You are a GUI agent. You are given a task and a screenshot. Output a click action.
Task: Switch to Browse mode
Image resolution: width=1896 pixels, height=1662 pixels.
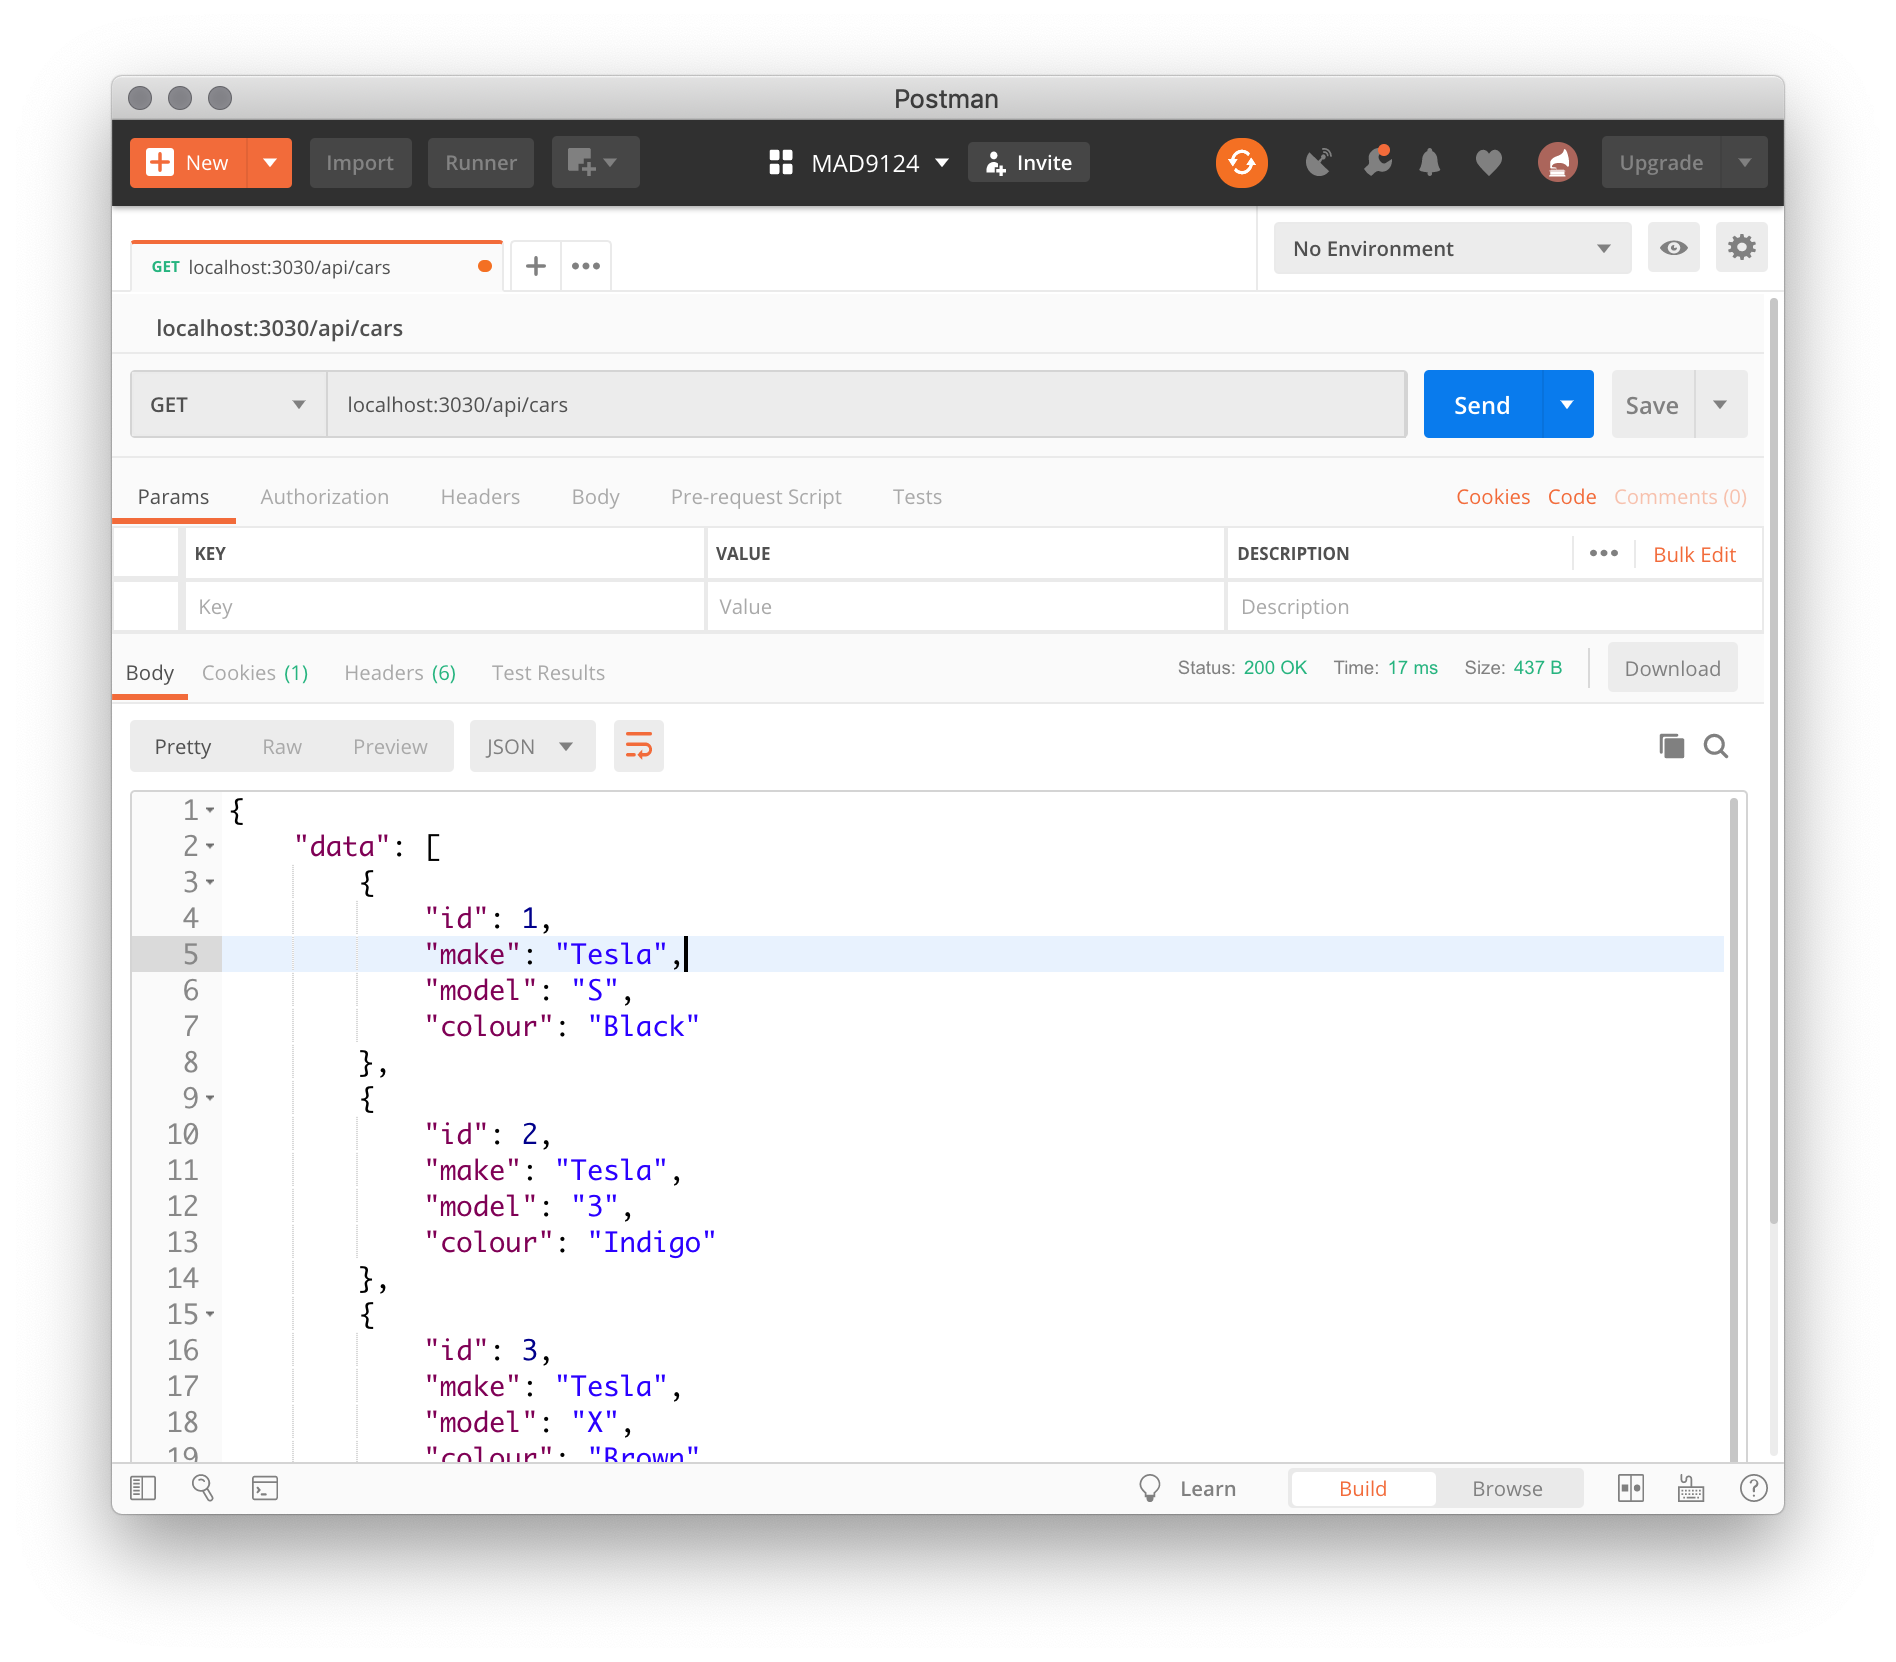point(1507,1488)
